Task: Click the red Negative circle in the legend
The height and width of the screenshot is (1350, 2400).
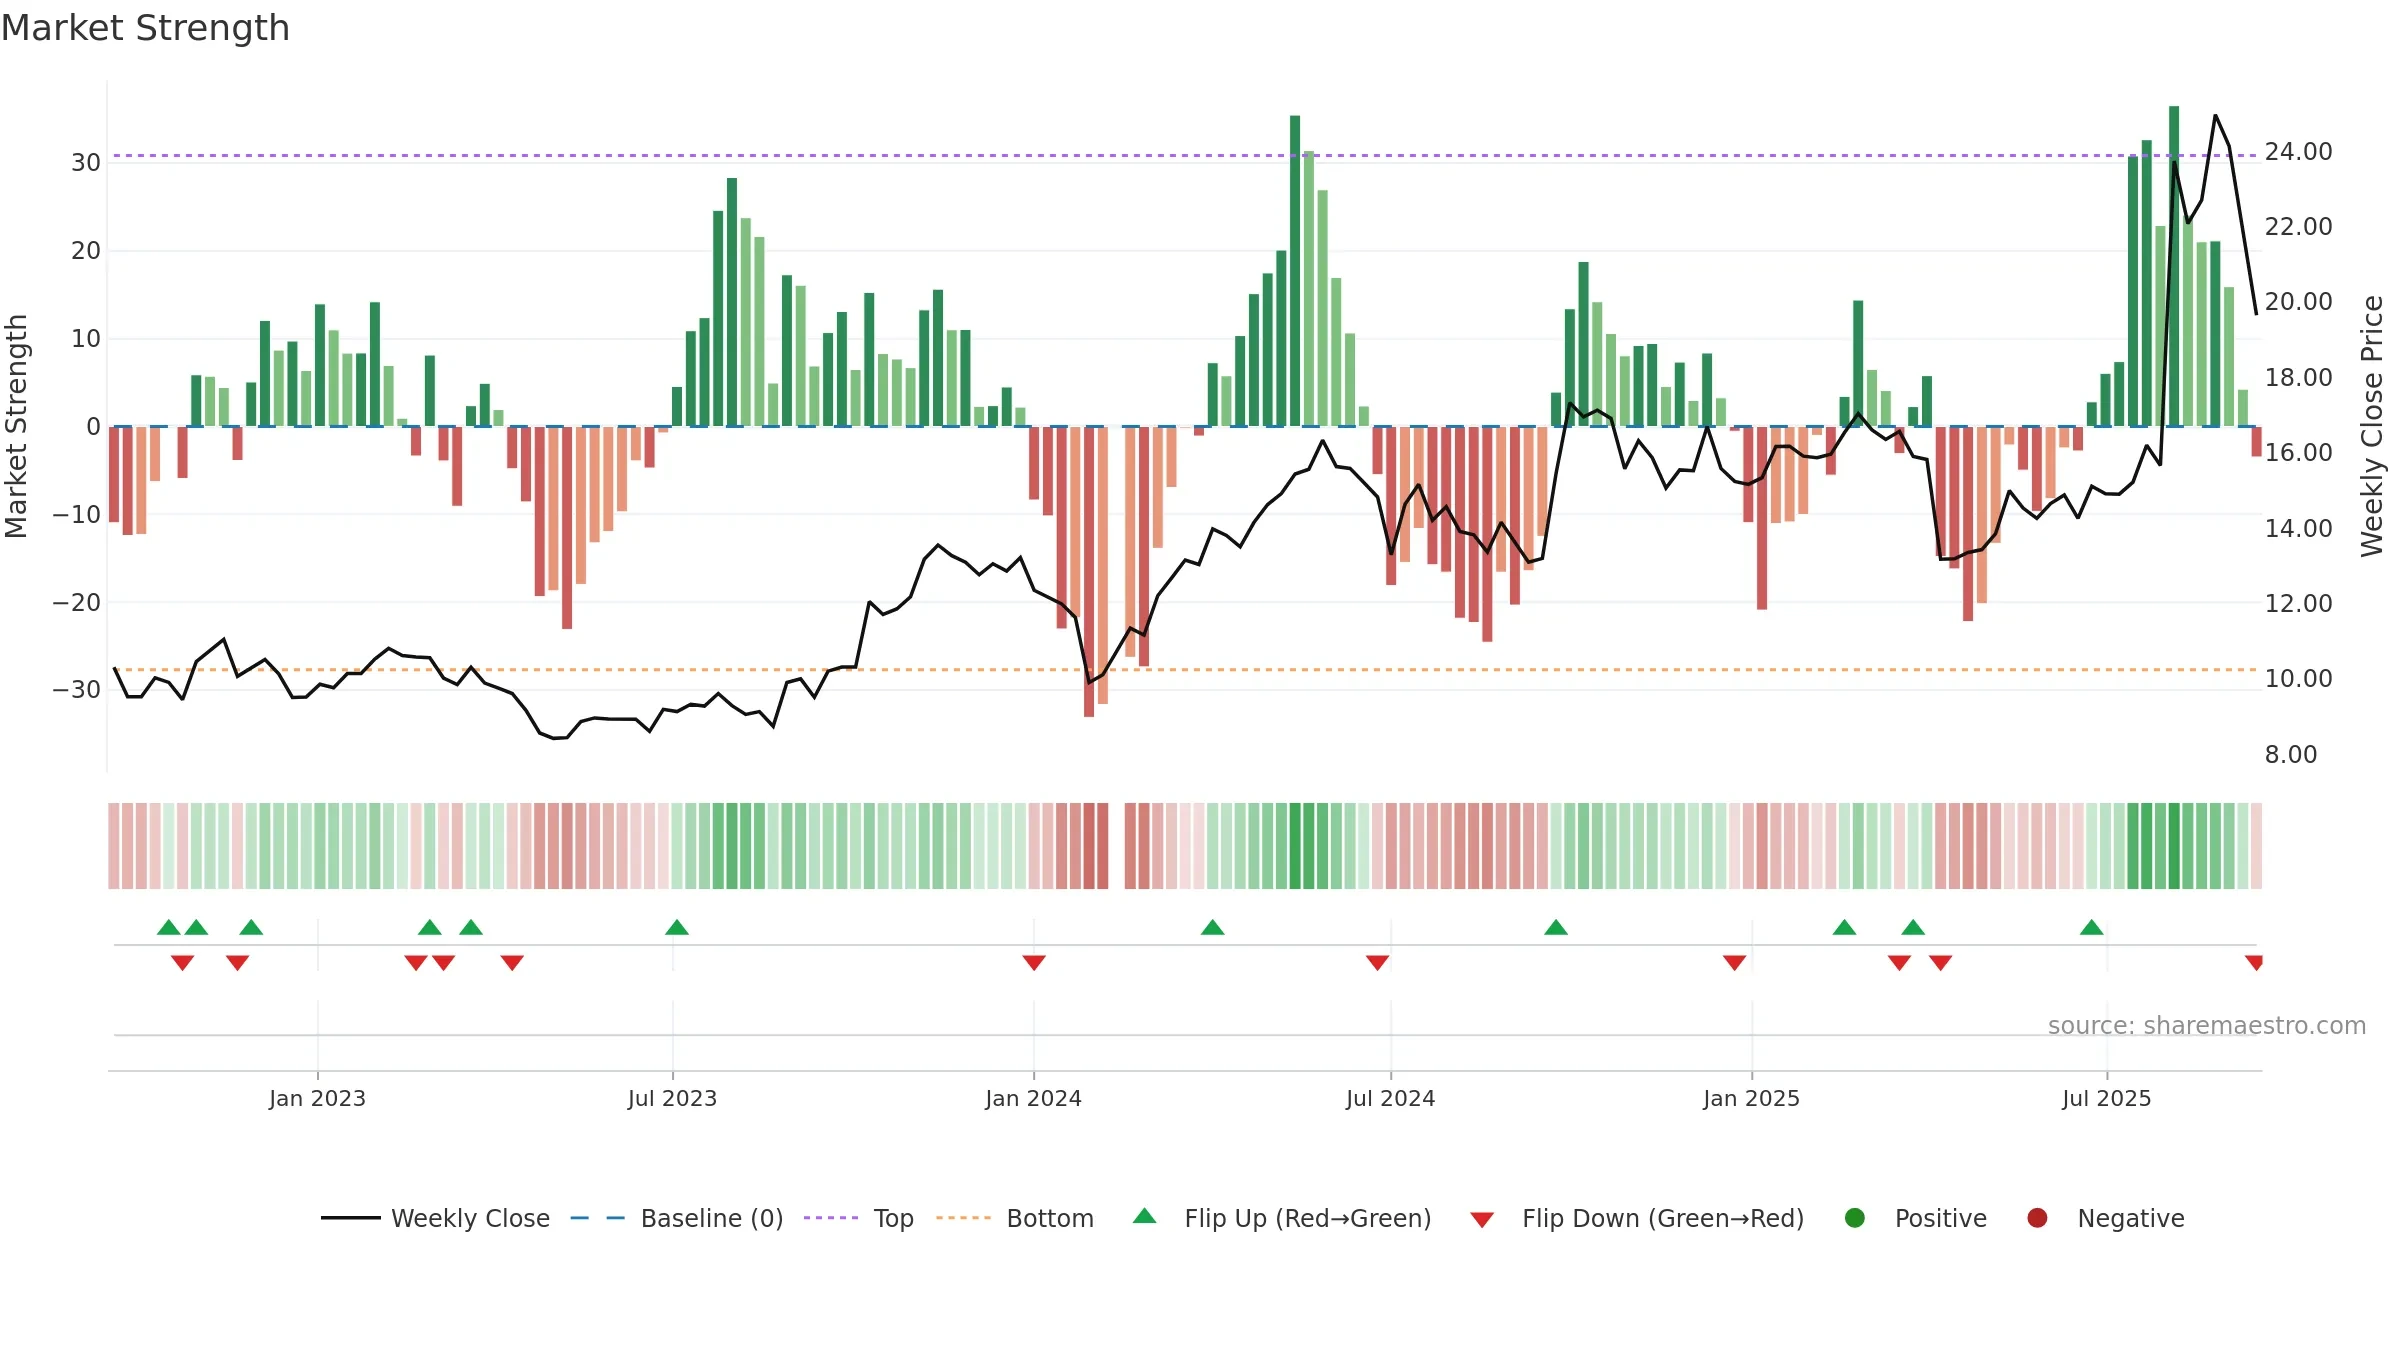Action: pos(2037,1218)
